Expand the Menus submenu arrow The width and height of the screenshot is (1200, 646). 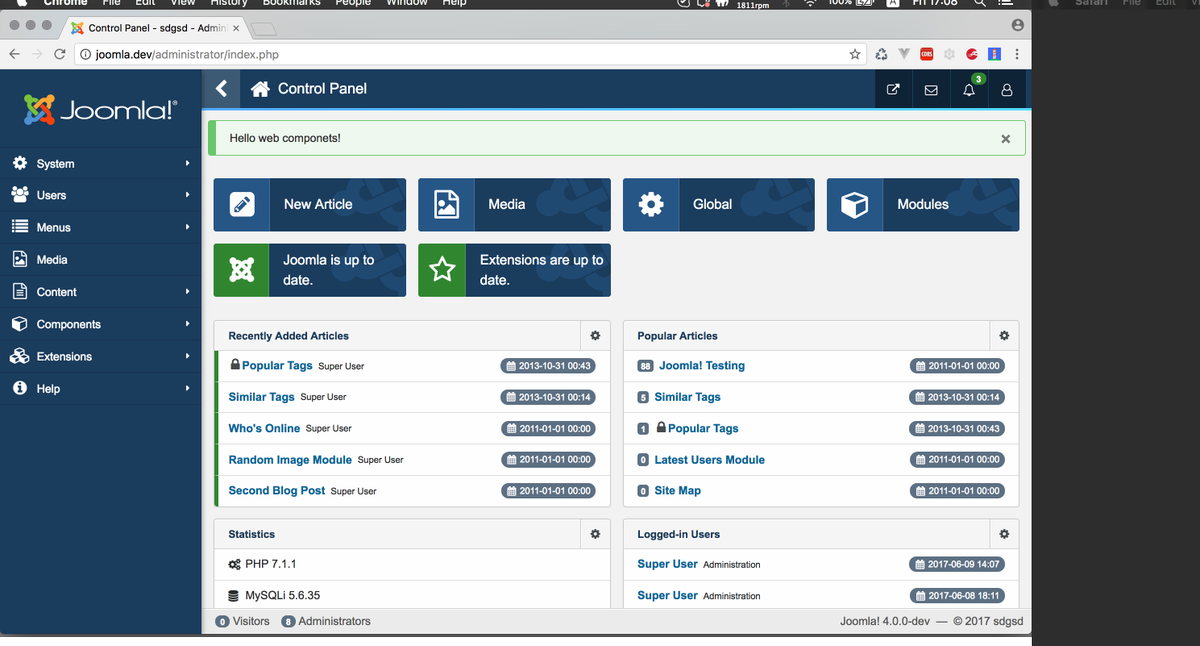[187, 227]
